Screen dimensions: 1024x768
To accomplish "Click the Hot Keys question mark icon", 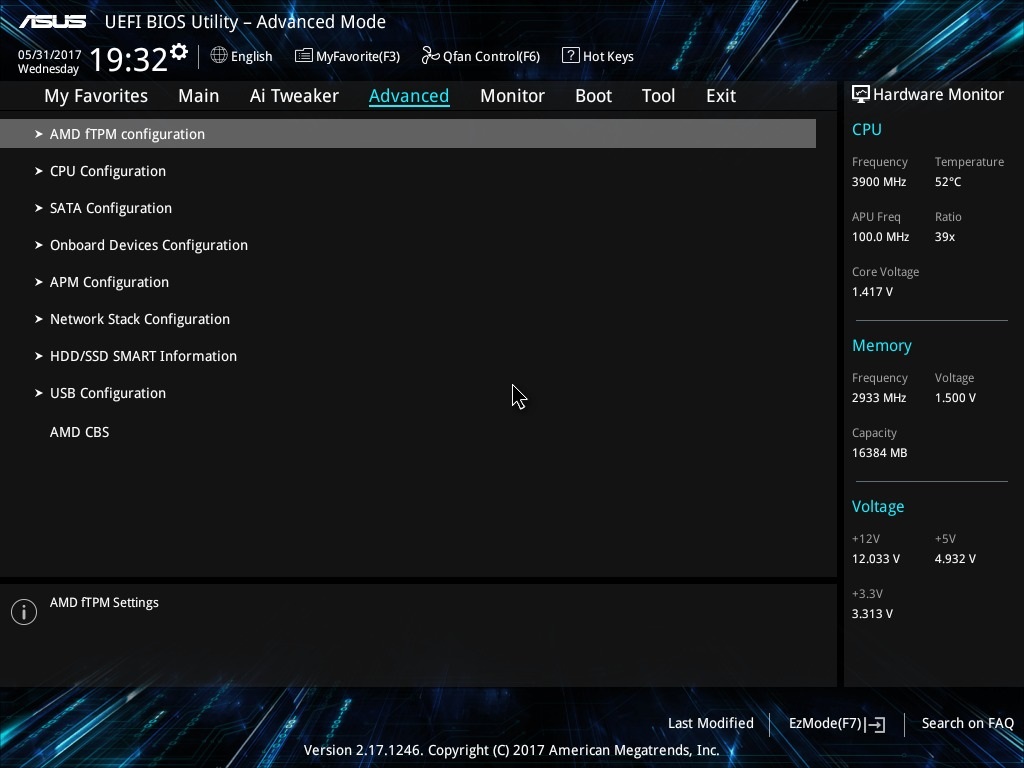I will tap(570, 56).
